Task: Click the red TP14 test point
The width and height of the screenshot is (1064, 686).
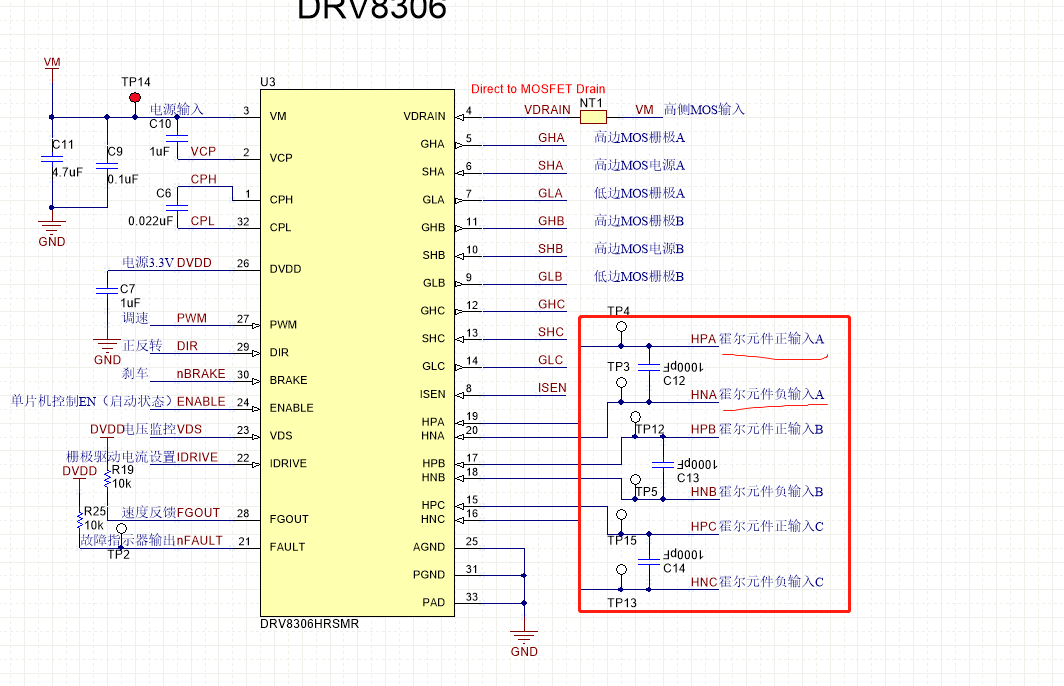Action: [135, 98]
